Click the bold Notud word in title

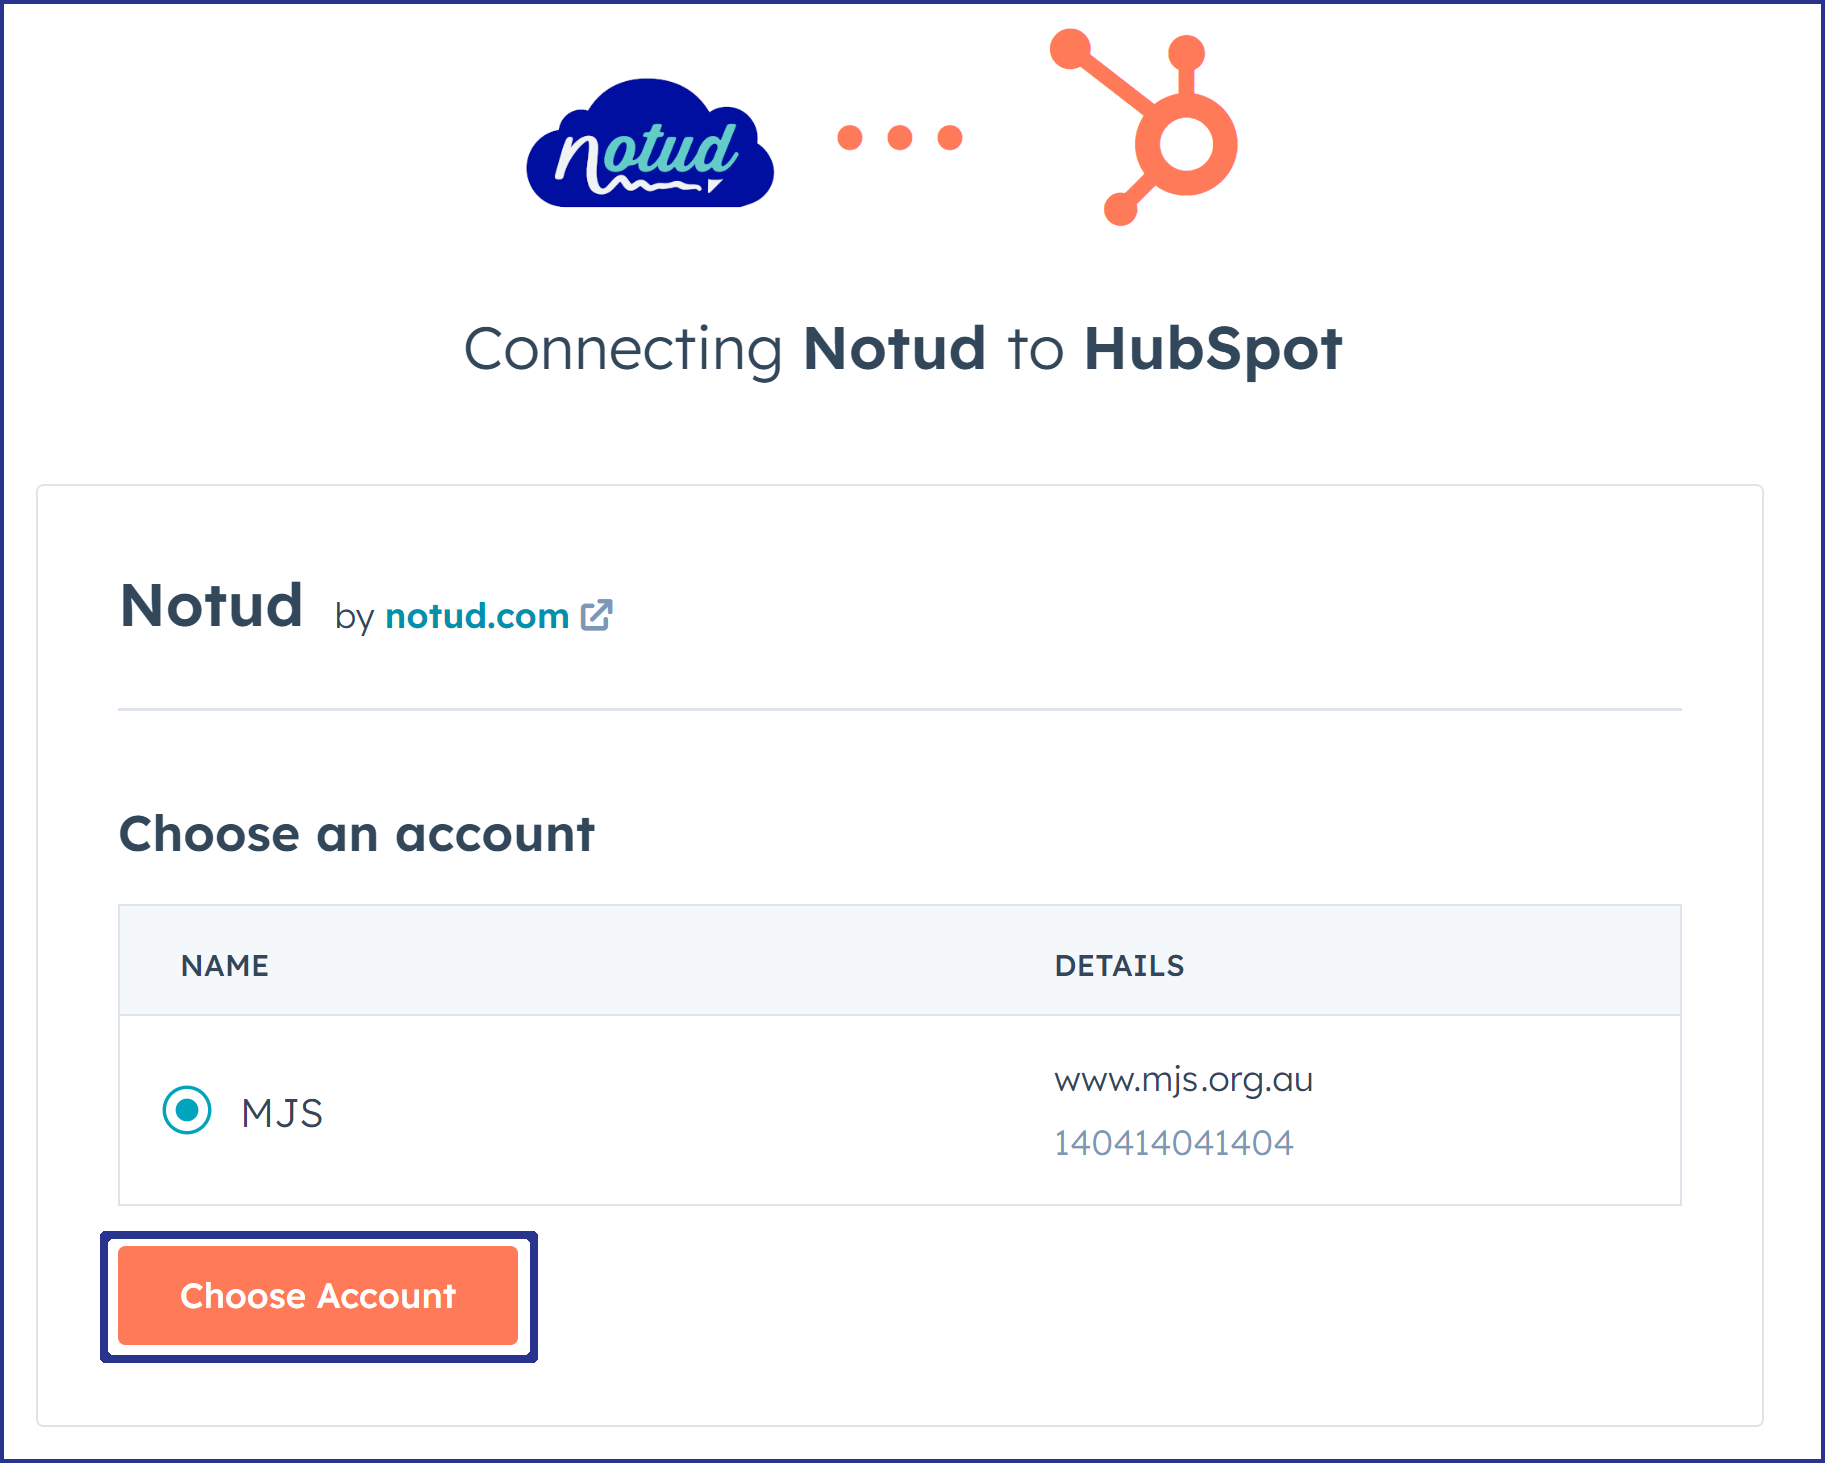(895, 348)
